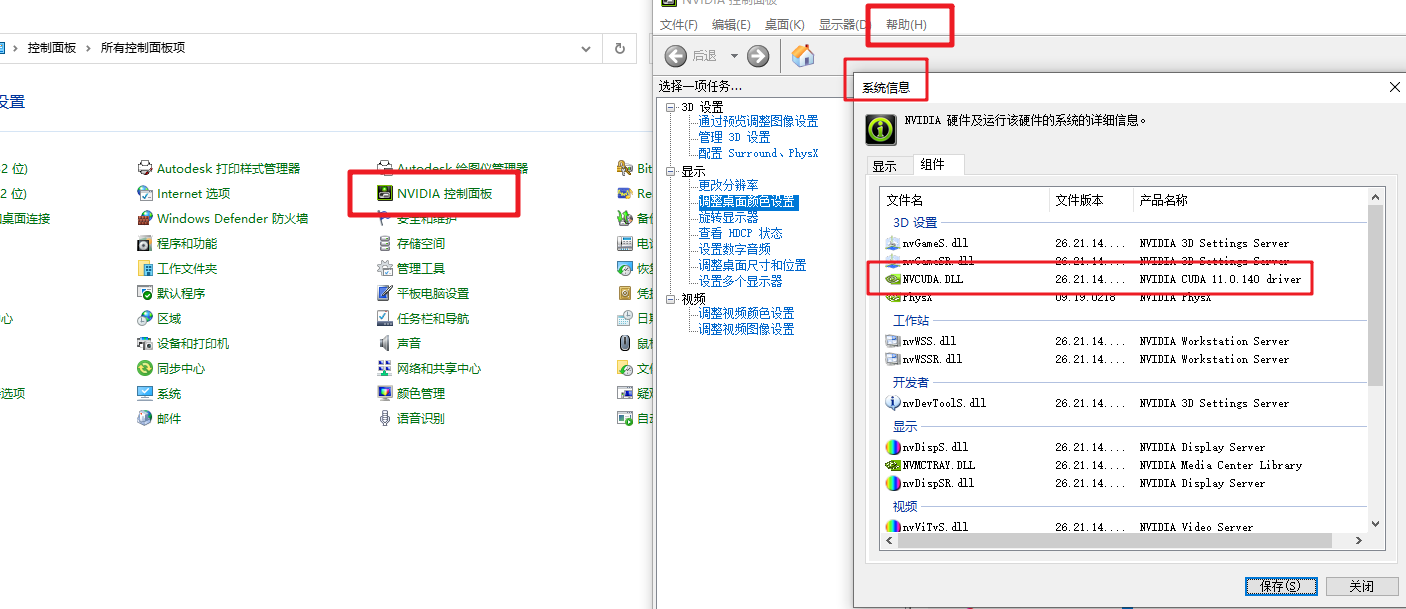Select 调整桌面尺寸和位置 tree item
Viewport: 1406px width, 609px height.
point(752,265)
